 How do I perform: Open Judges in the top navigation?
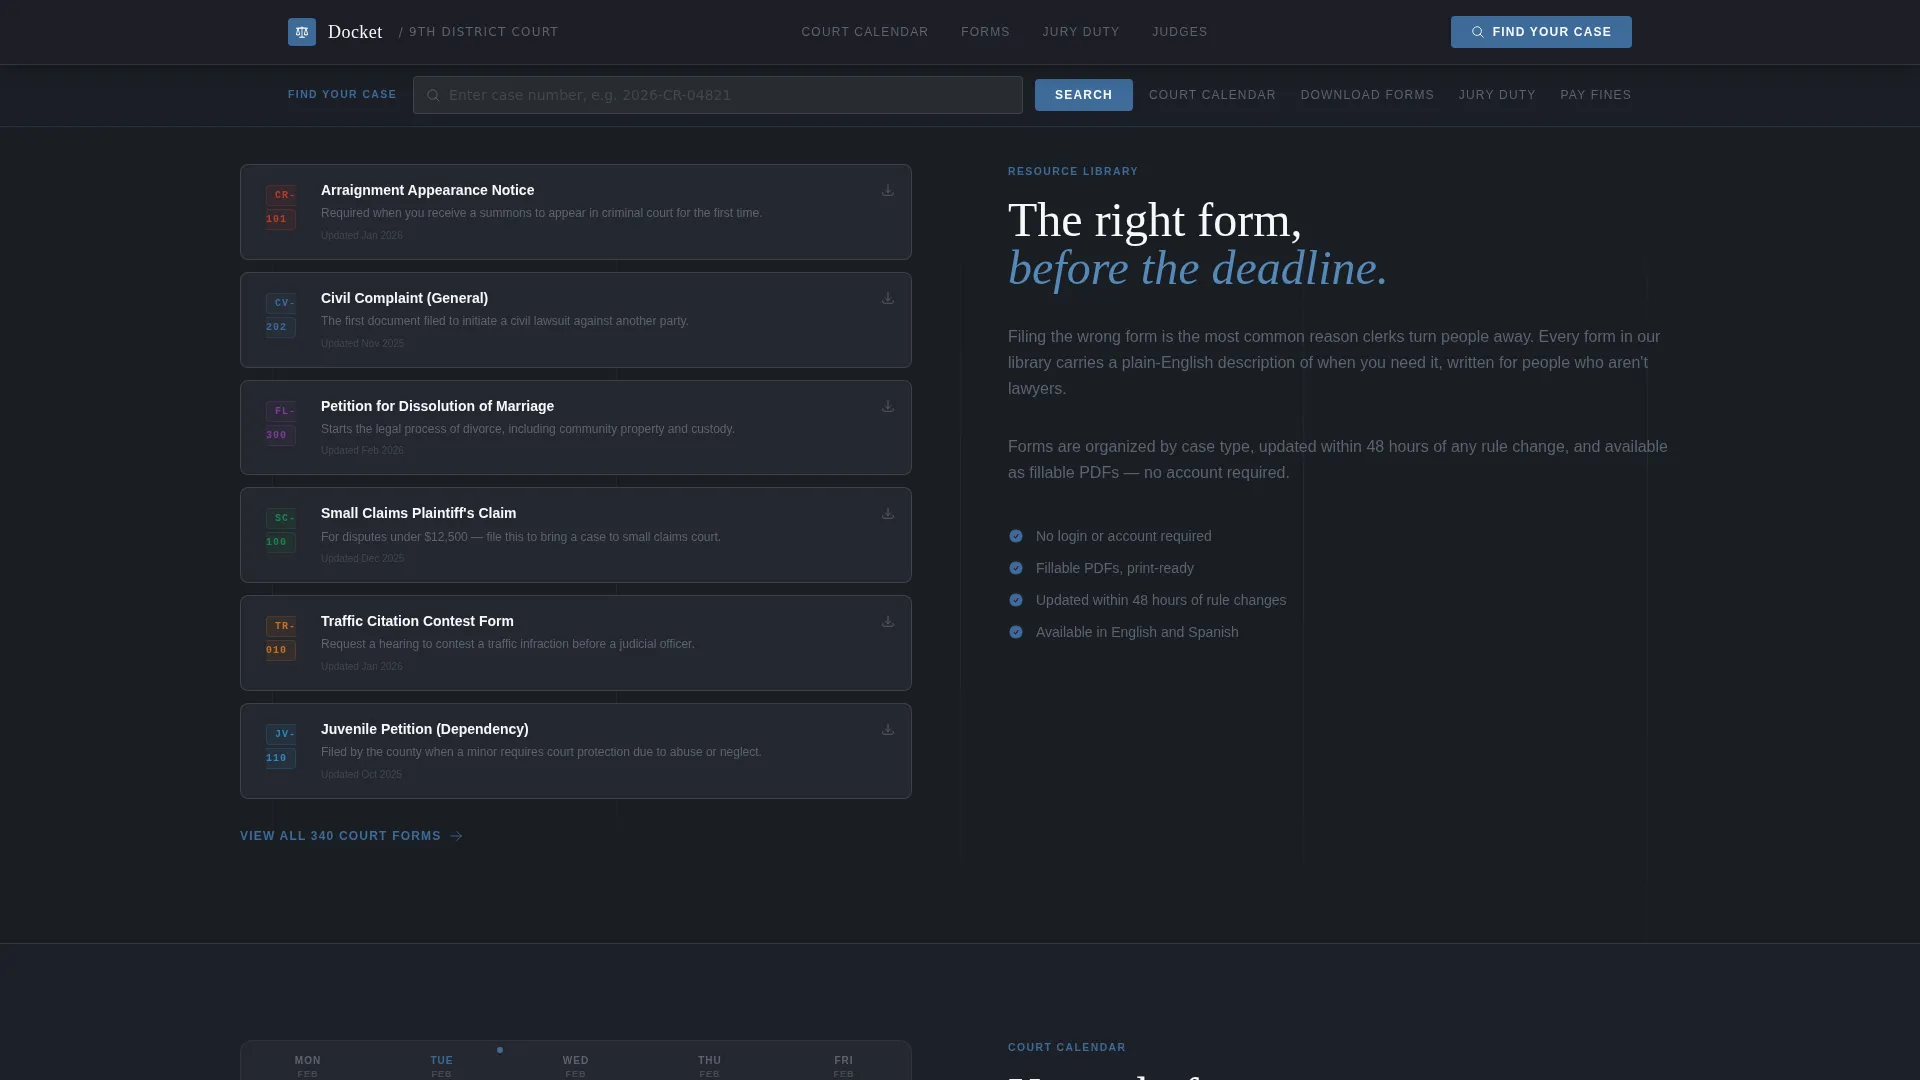(x=1180, y=32)
